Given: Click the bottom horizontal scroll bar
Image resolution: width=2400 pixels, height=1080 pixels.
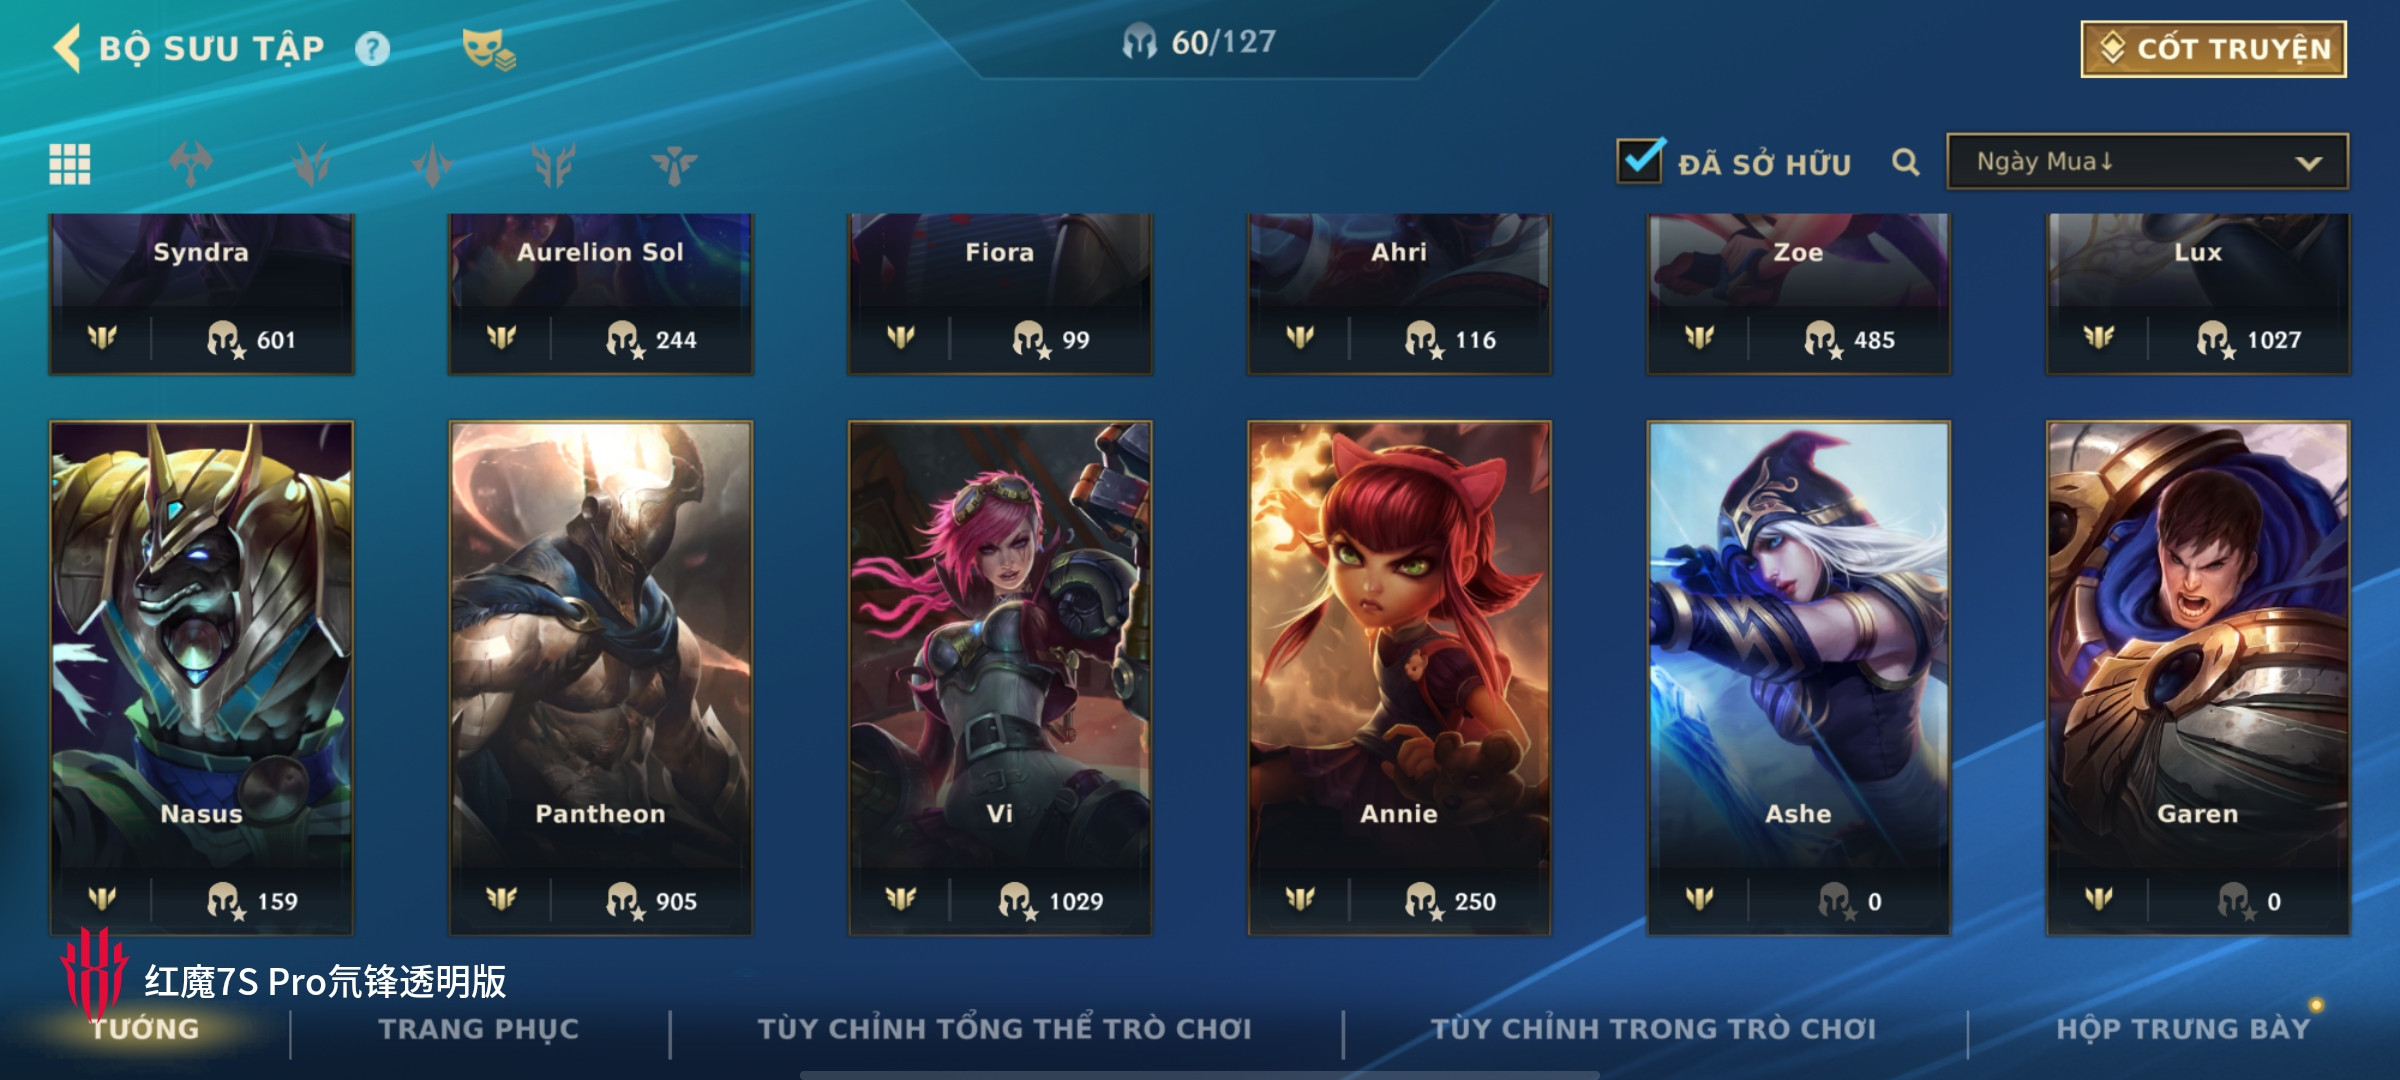Looking at the screenshot, I should [1200, 1075].
